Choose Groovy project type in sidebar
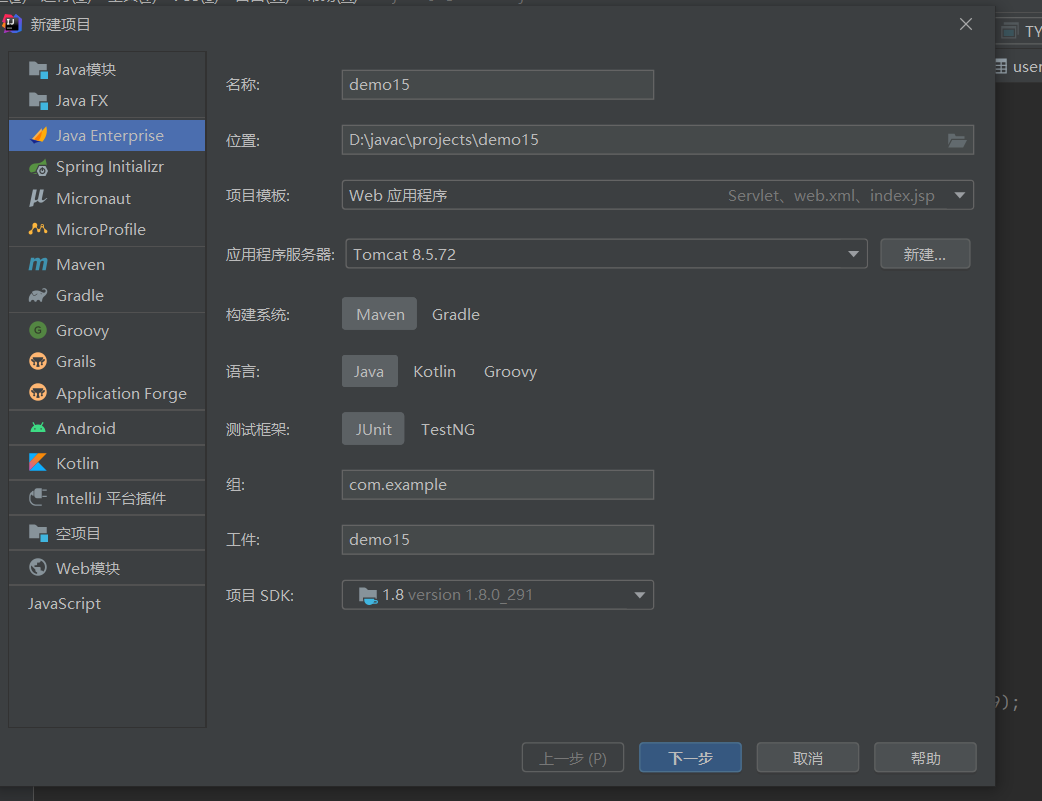The height and width of the screenshot is (801, 1042). [x=107, y=330]
